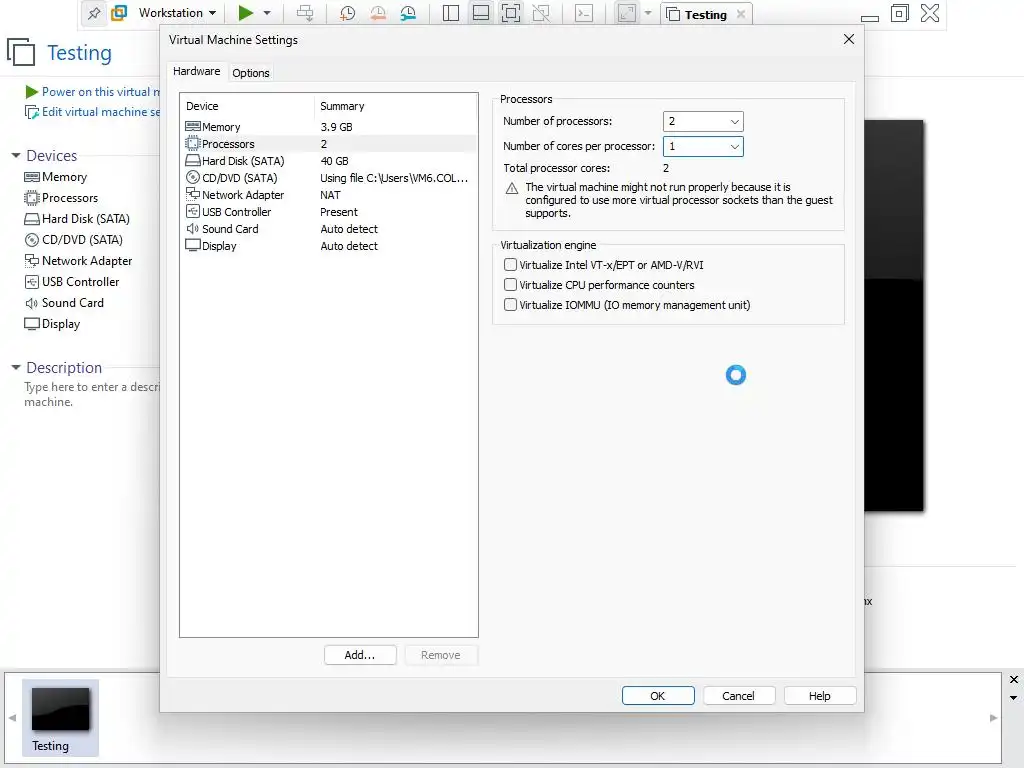
Task: Open power options dropdown arrow beside play
Action: pos(266,13)
